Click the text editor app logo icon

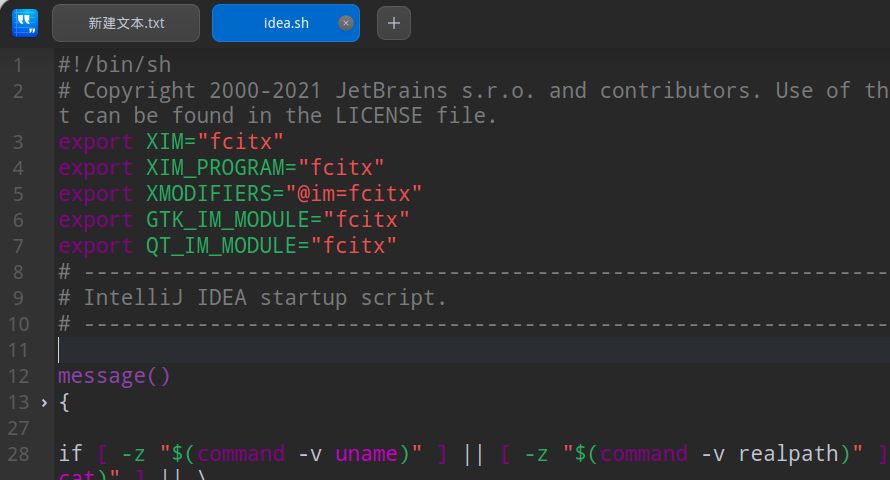pyautogui.click(x=25, y=22)
